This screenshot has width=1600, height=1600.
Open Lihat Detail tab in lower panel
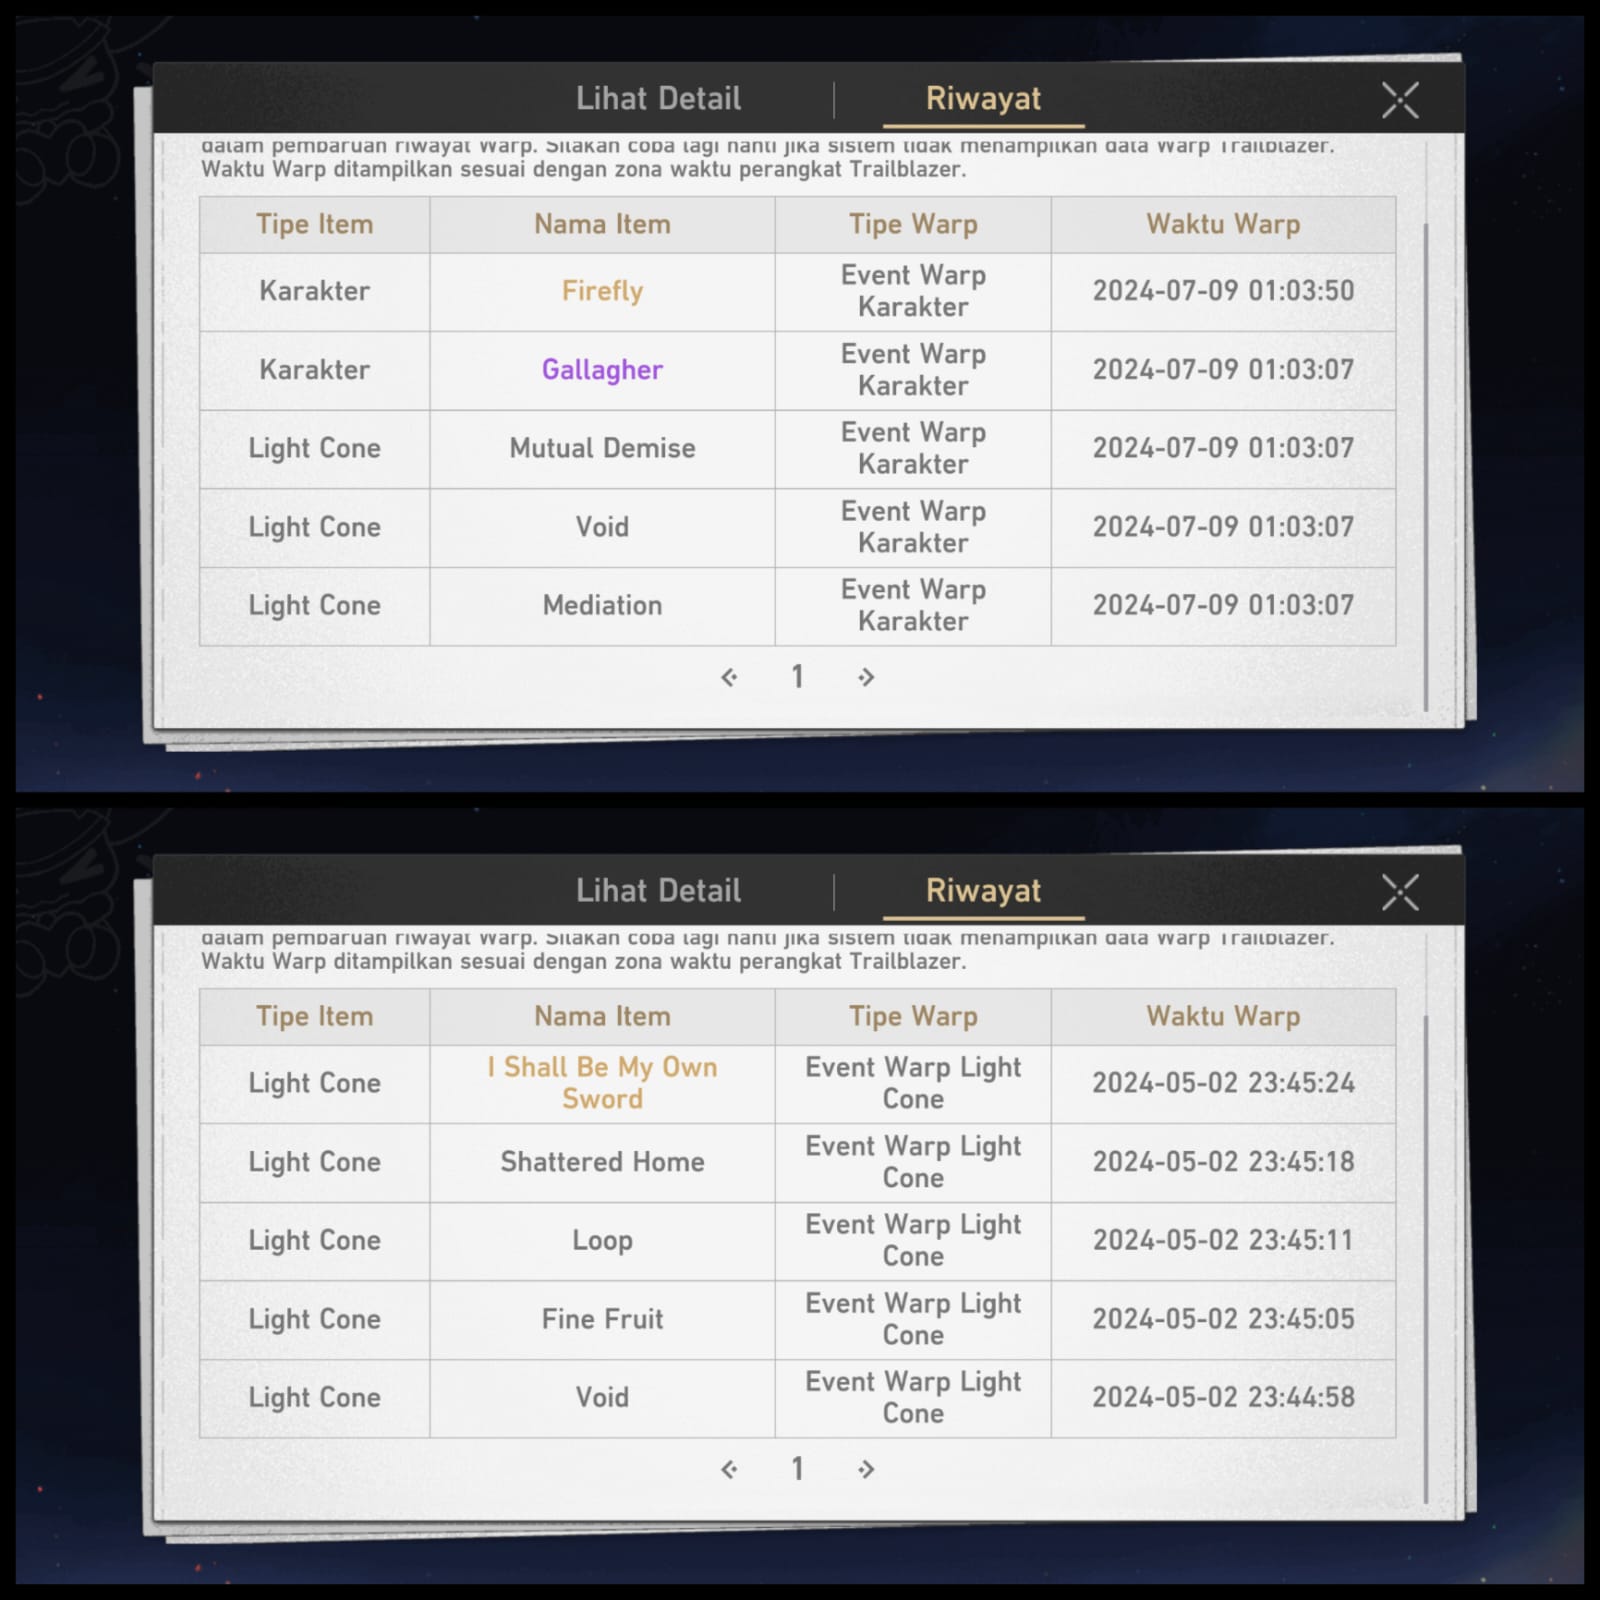(658, 891)
